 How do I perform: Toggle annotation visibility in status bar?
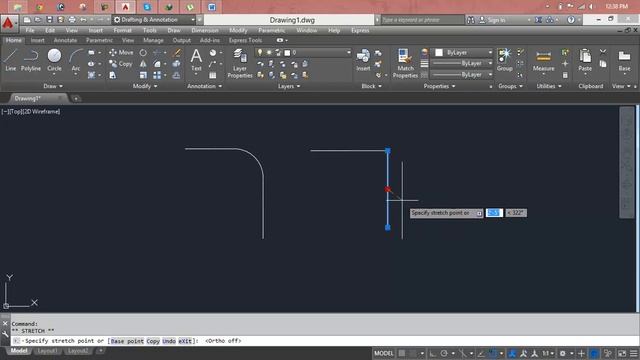(x=512, y=353)
